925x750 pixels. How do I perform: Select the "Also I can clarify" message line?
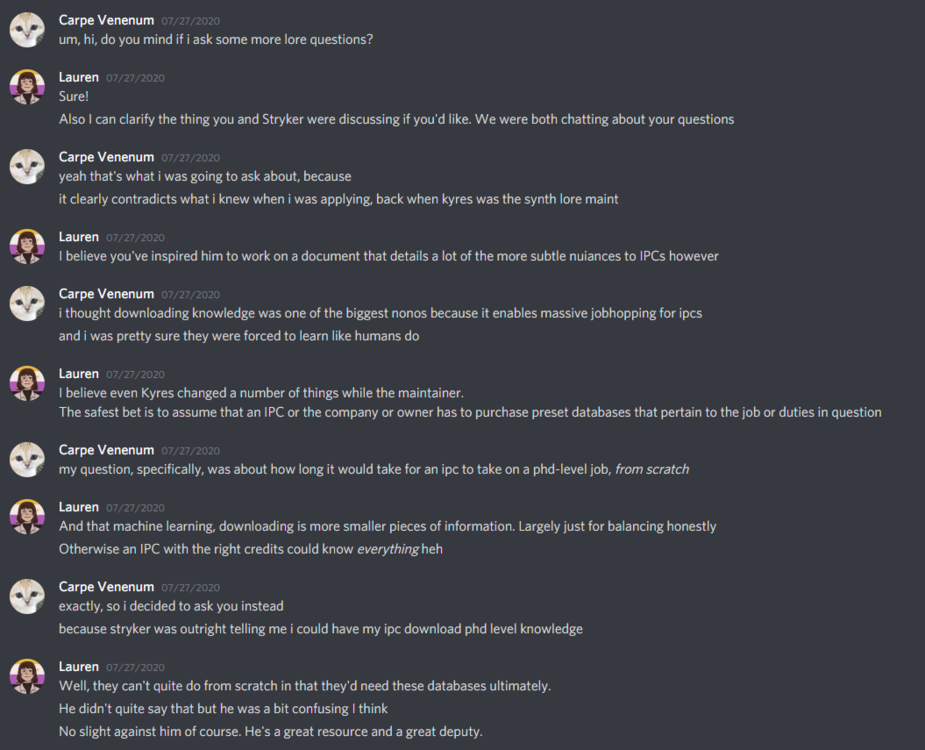[x=396, y=119]
